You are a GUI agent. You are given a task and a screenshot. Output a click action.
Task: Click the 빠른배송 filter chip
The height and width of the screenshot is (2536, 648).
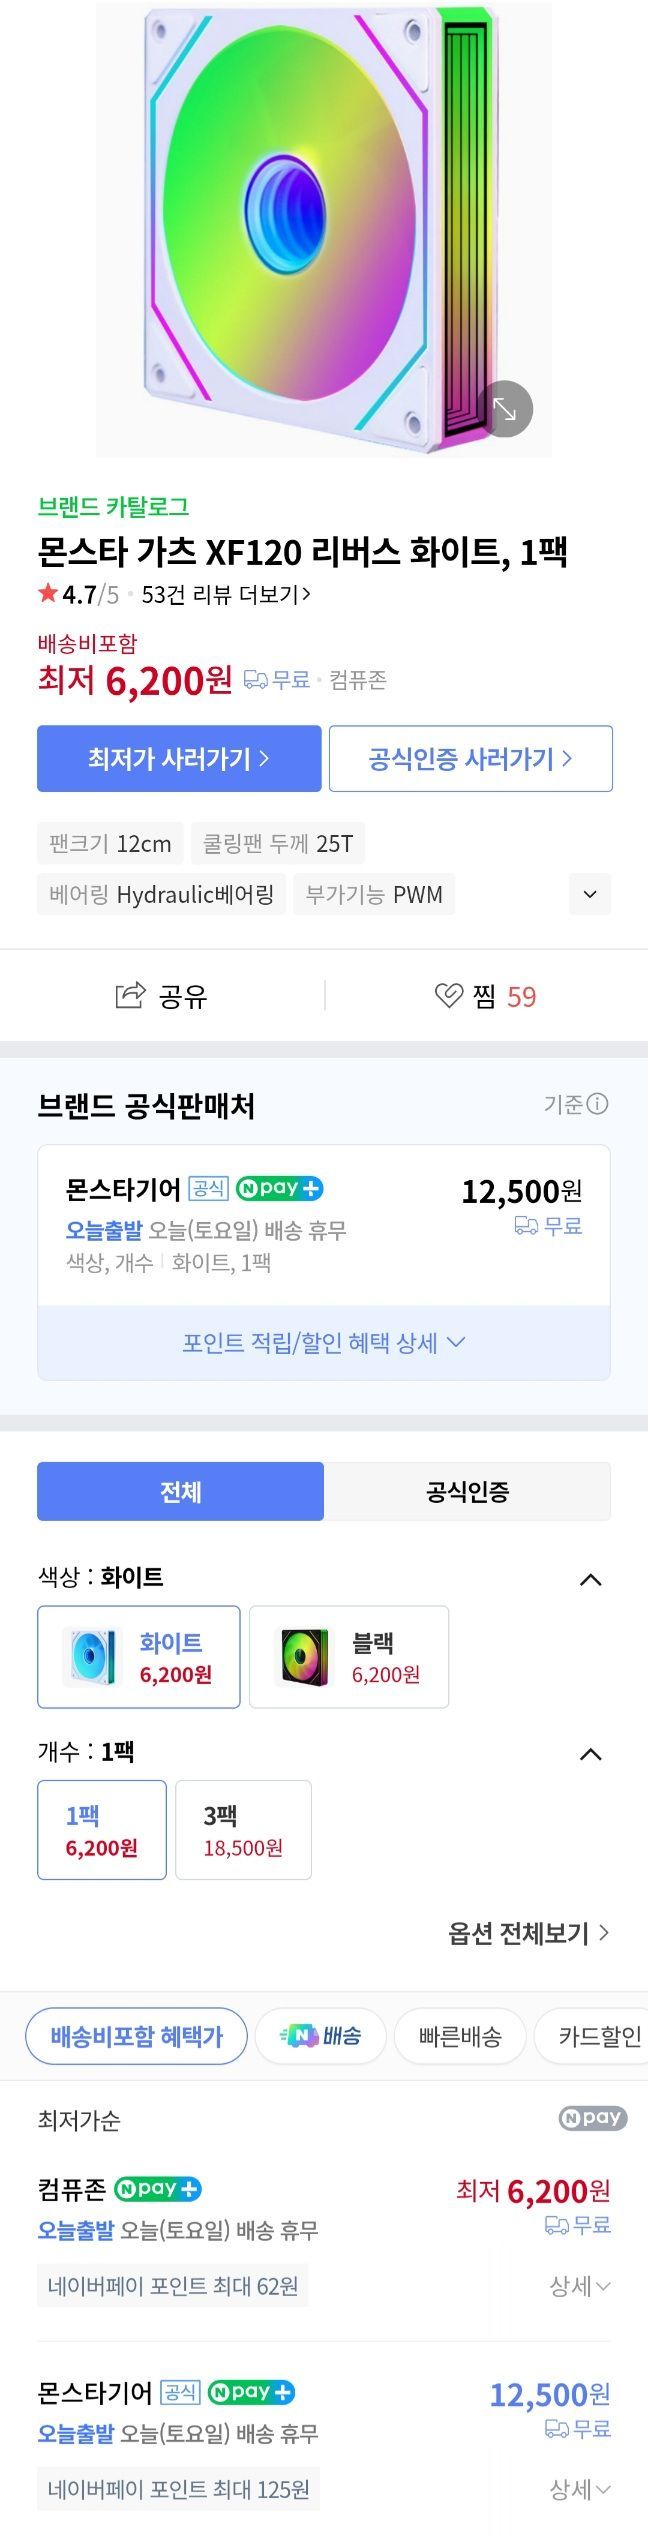point(460,2036)
